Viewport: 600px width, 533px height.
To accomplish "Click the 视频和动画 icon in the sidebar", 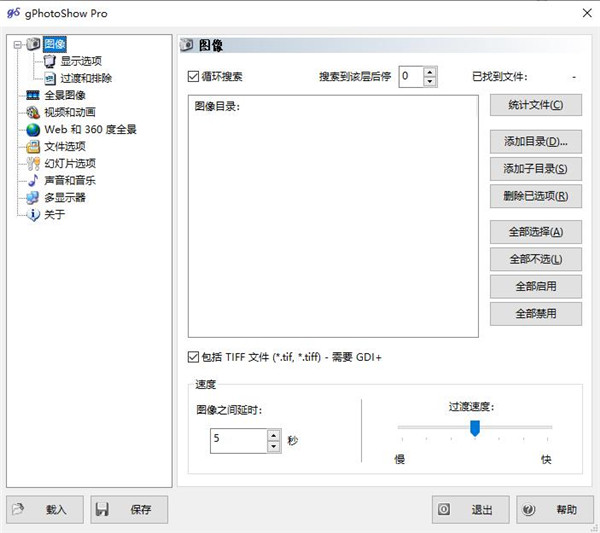I will pos(33,112).
